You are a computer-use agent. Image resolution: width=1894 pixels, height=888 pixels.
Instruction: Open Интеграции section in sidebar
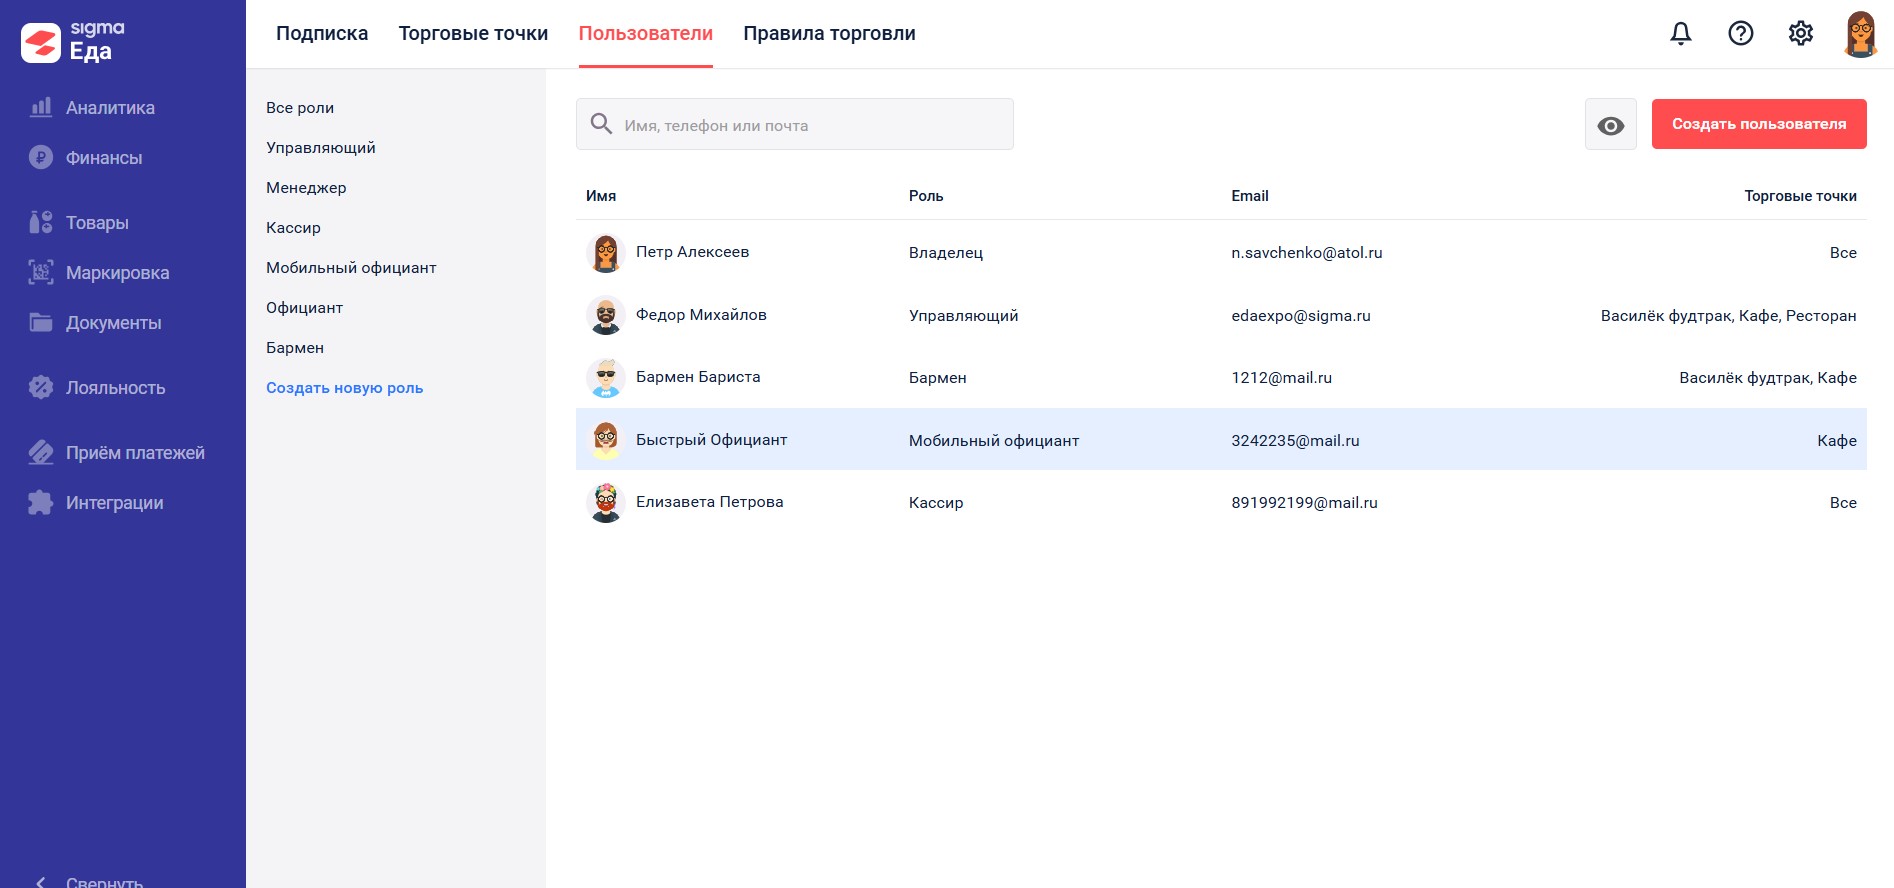coord(114,503)
